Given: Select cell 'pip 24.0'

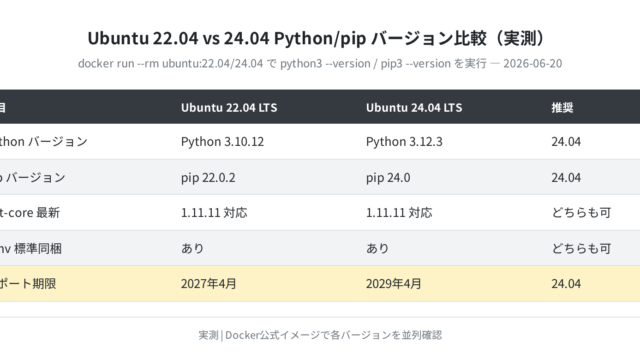Looking at the screenshot, I should tap(388, 178).
